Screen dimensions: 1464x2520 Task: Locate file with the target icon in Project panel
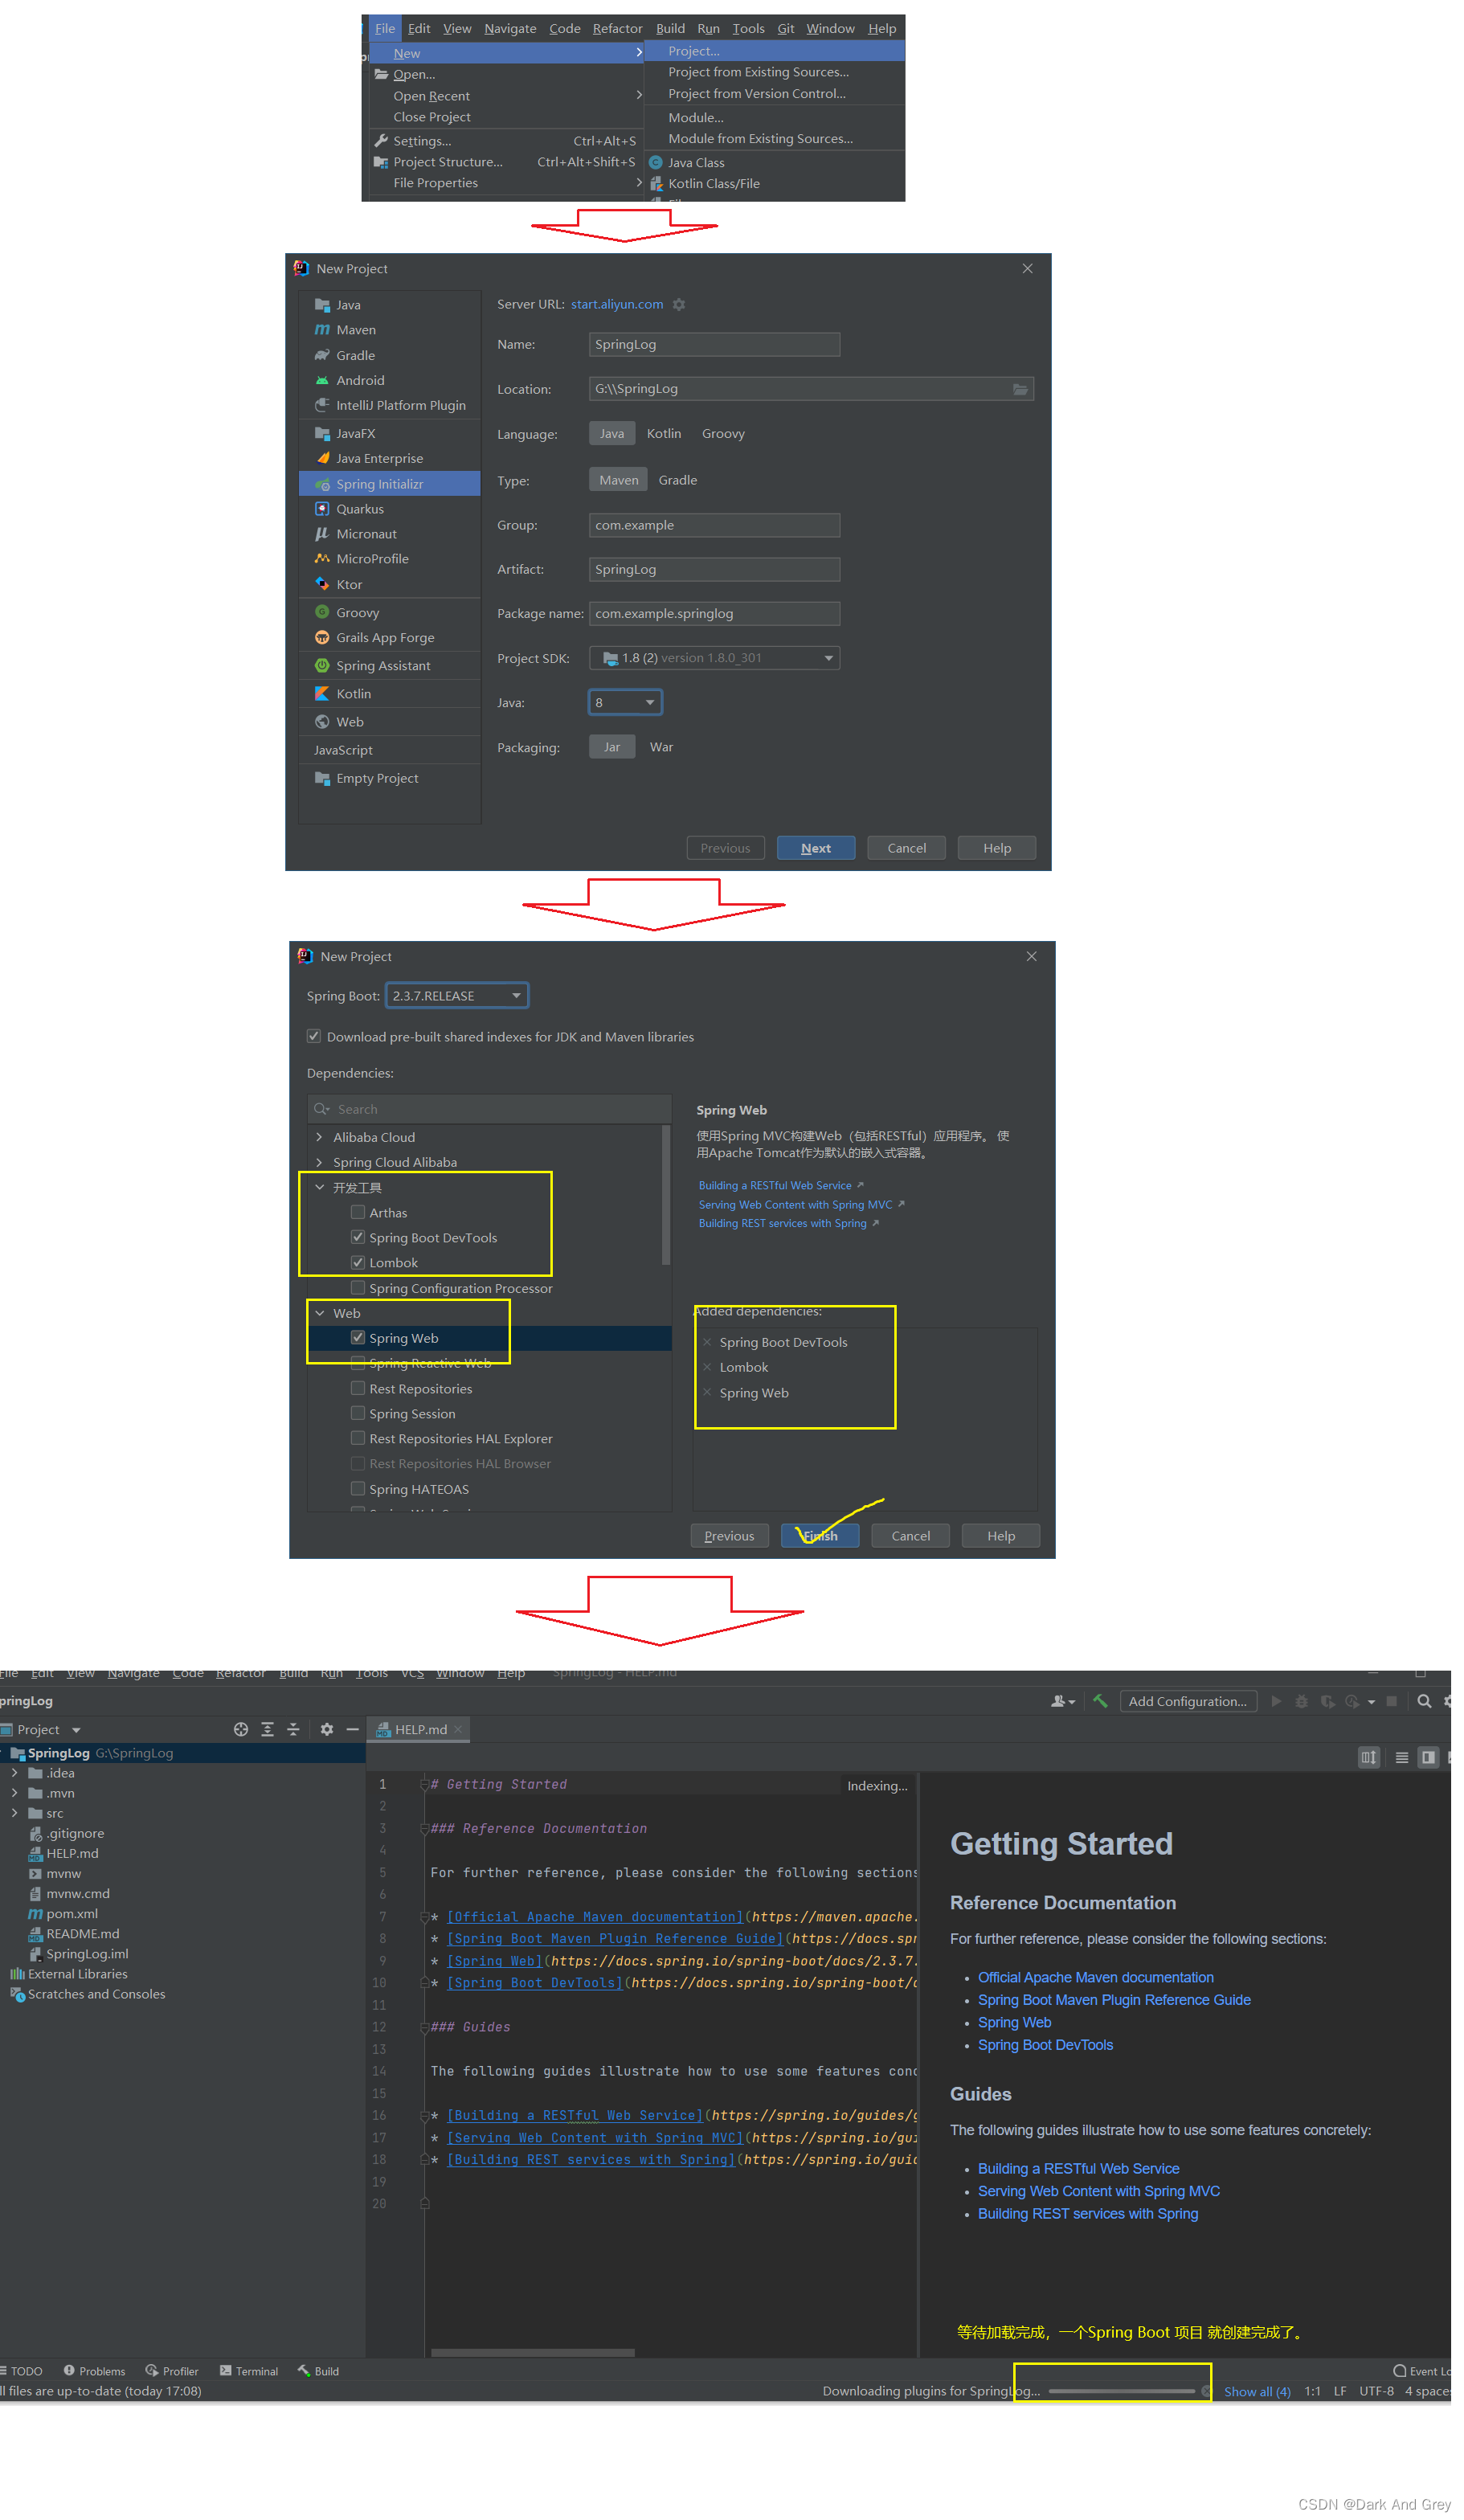[241, 1729]
